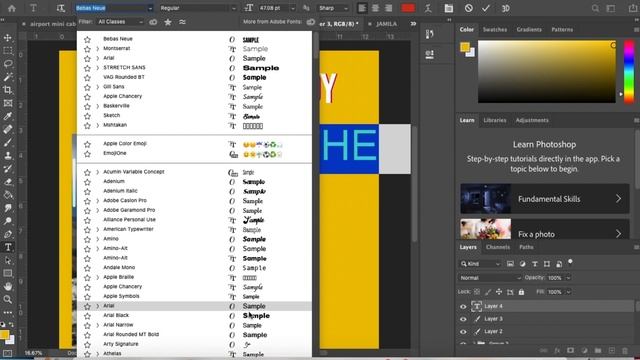Open the warp text option
Viewport: 640px width, 360px height.
[x=428, y=8]
